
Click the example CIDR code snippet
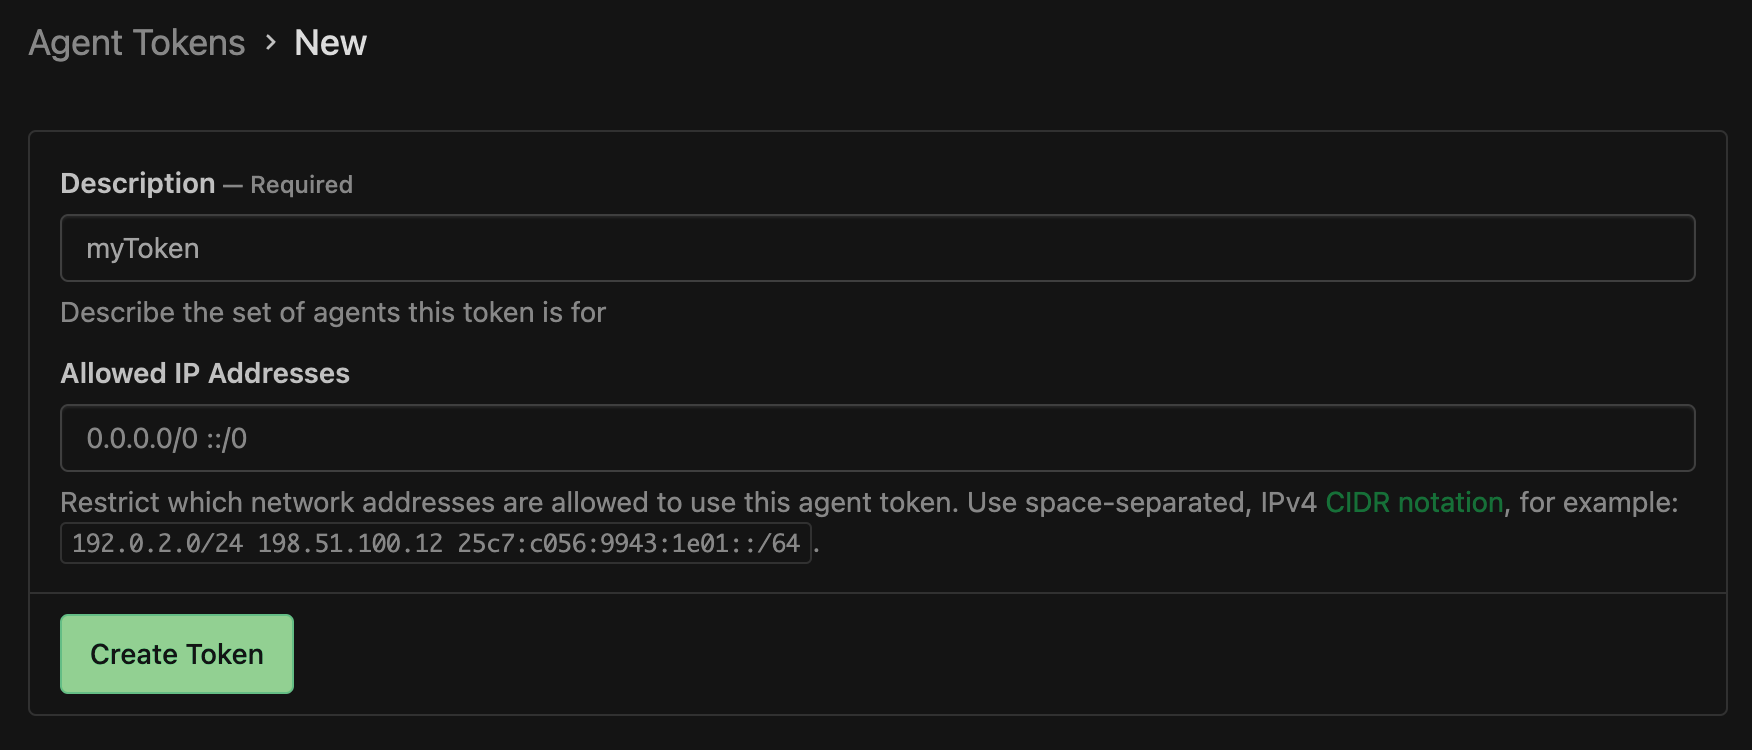pyautogui.click(x=436, y=544)
